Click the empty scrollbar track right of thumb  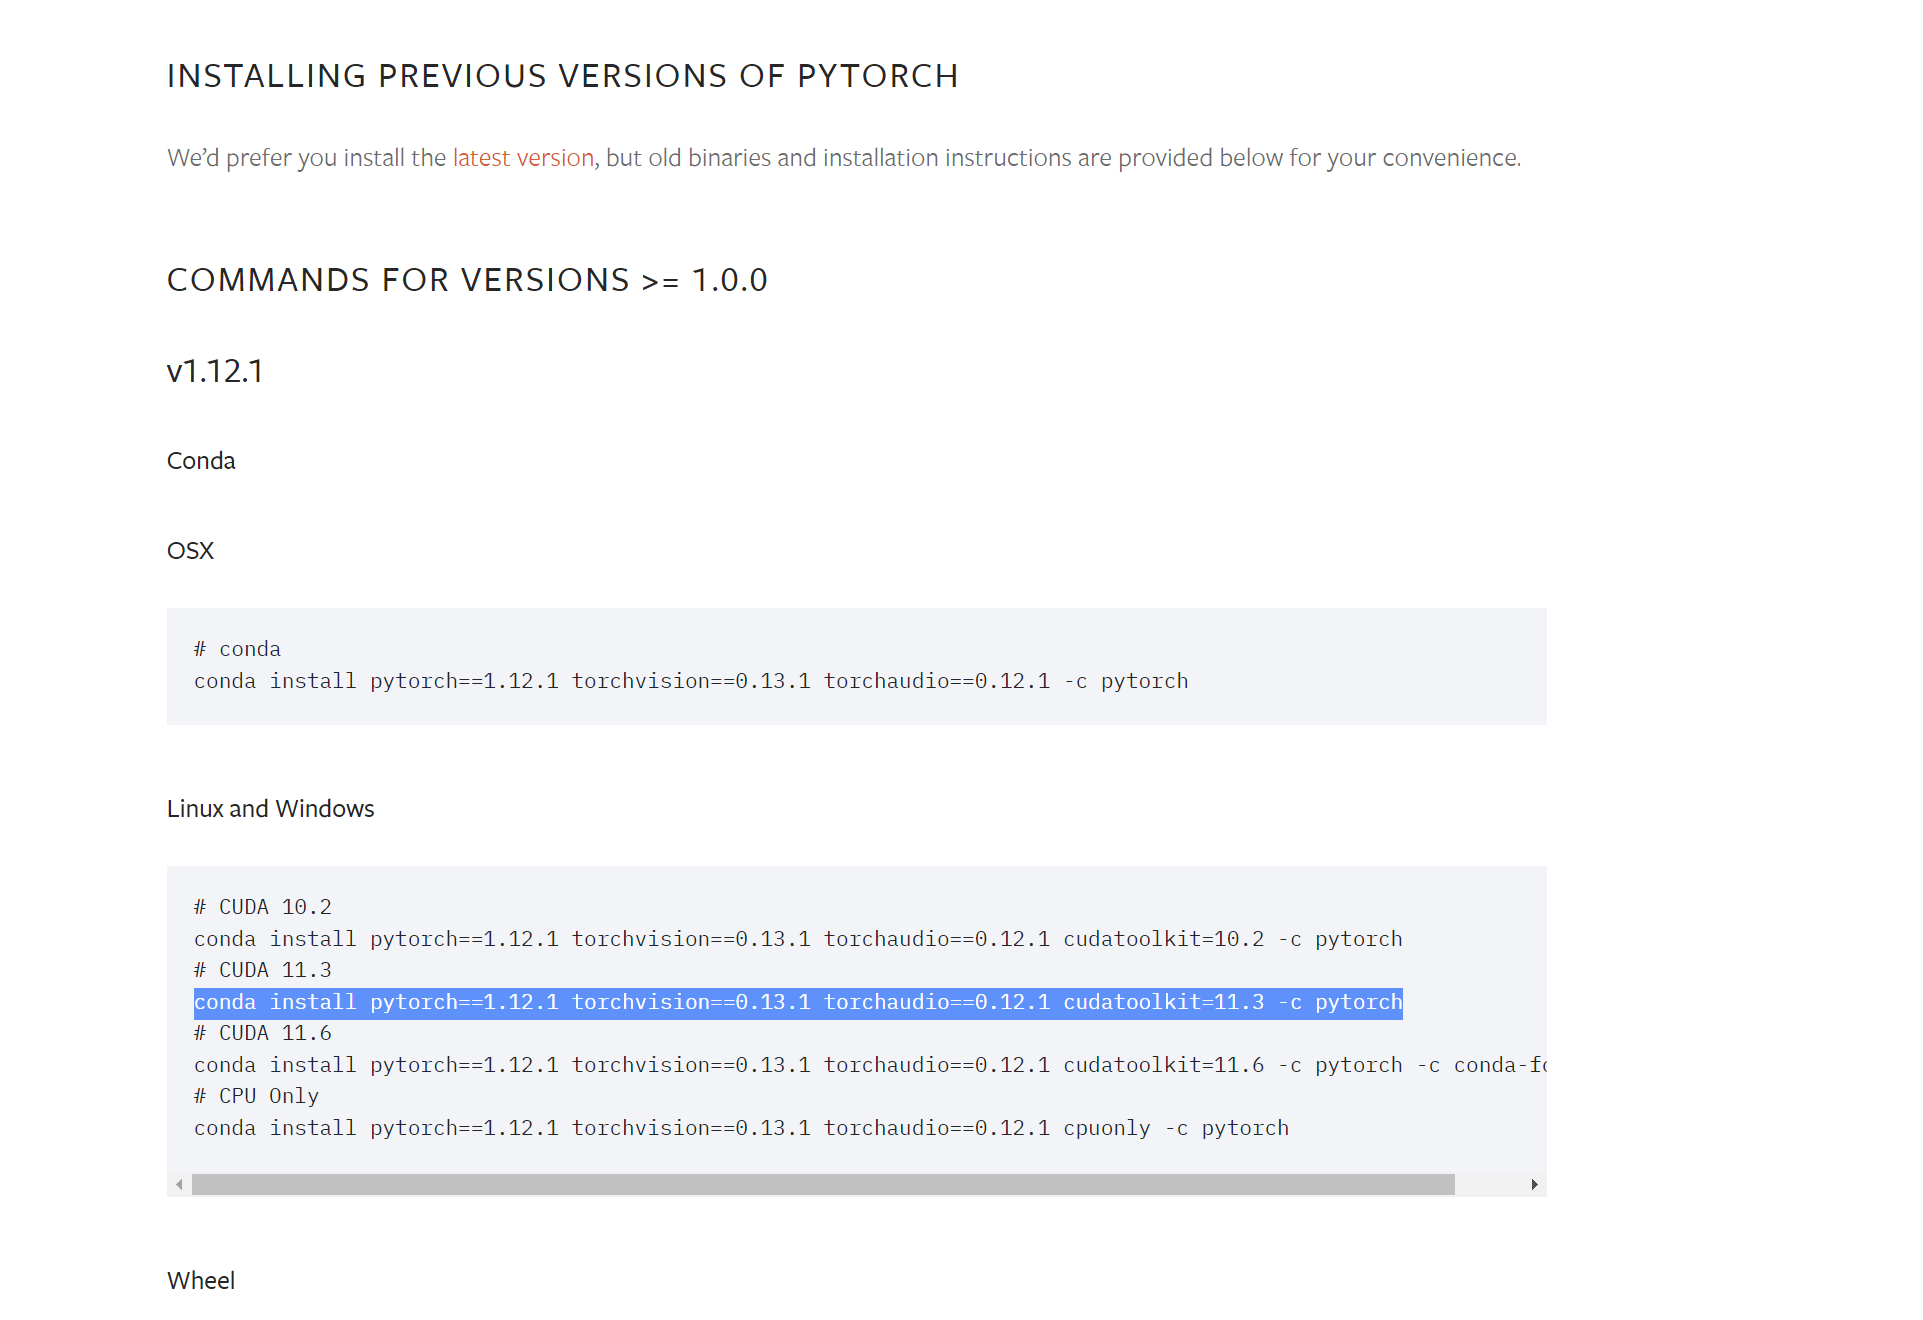tap(1488, 1184)
